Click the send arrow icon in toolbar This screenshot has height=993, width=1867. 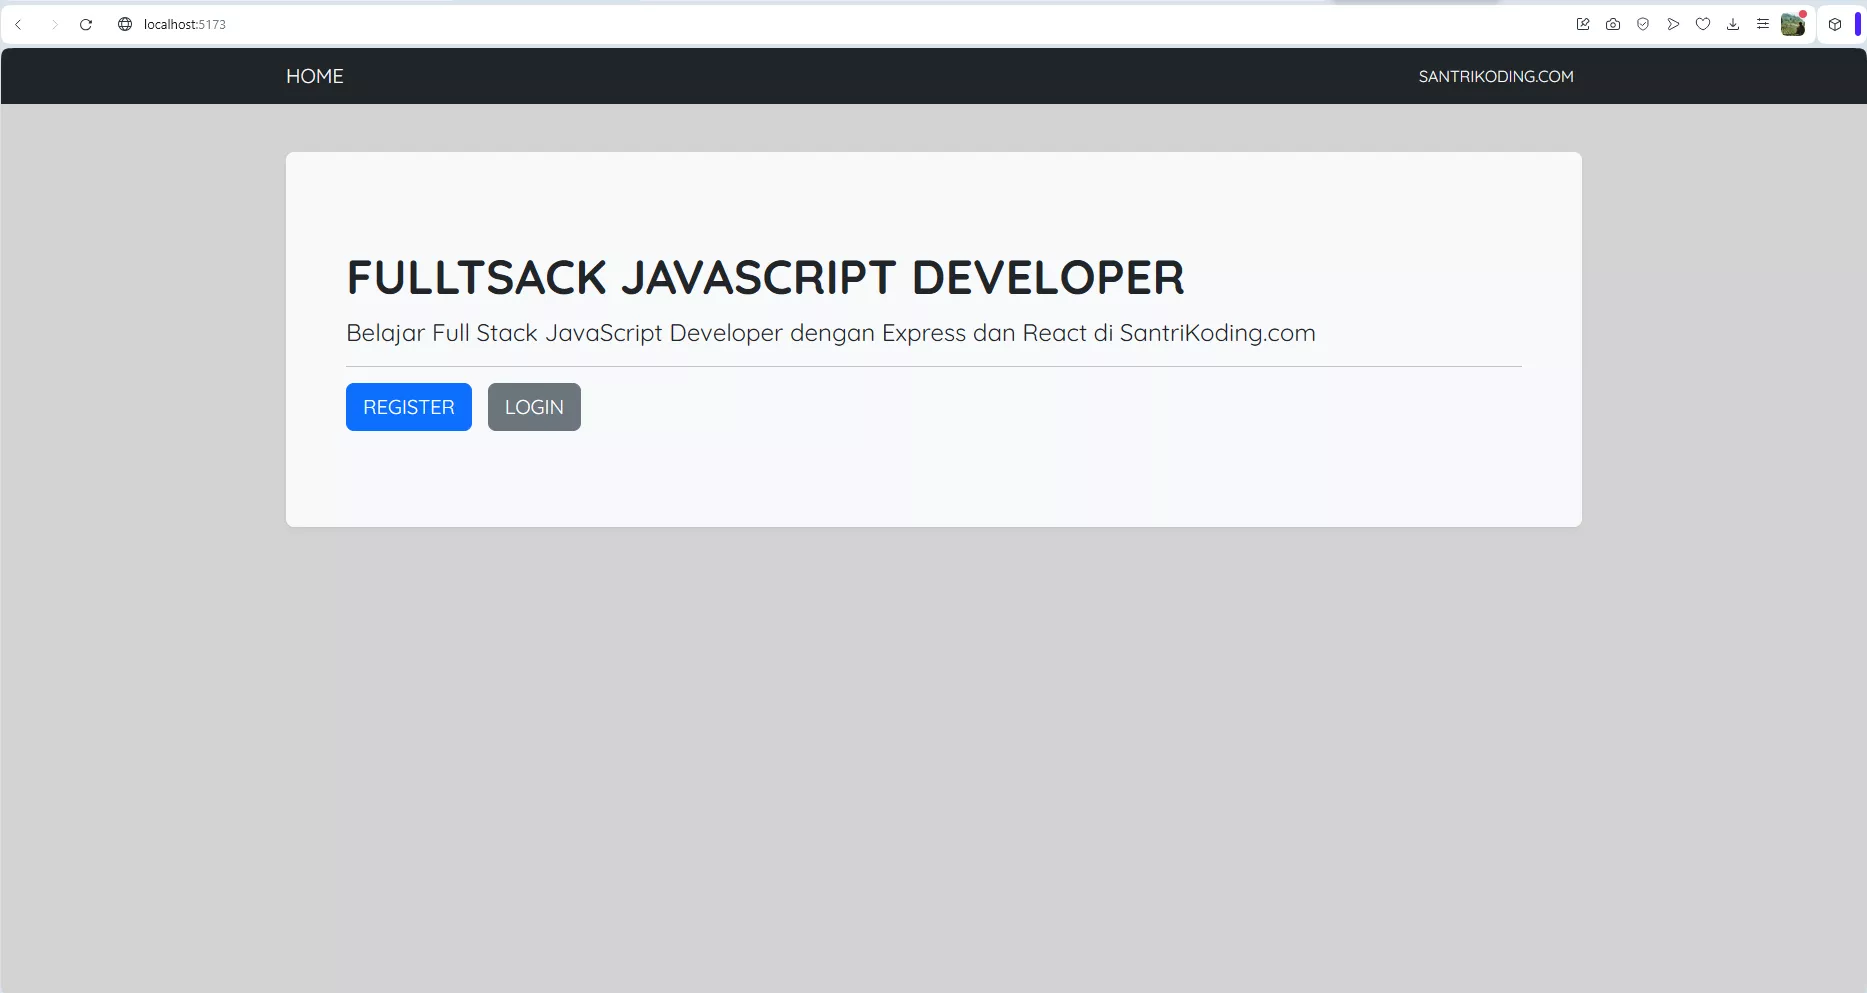point(1673,24)
